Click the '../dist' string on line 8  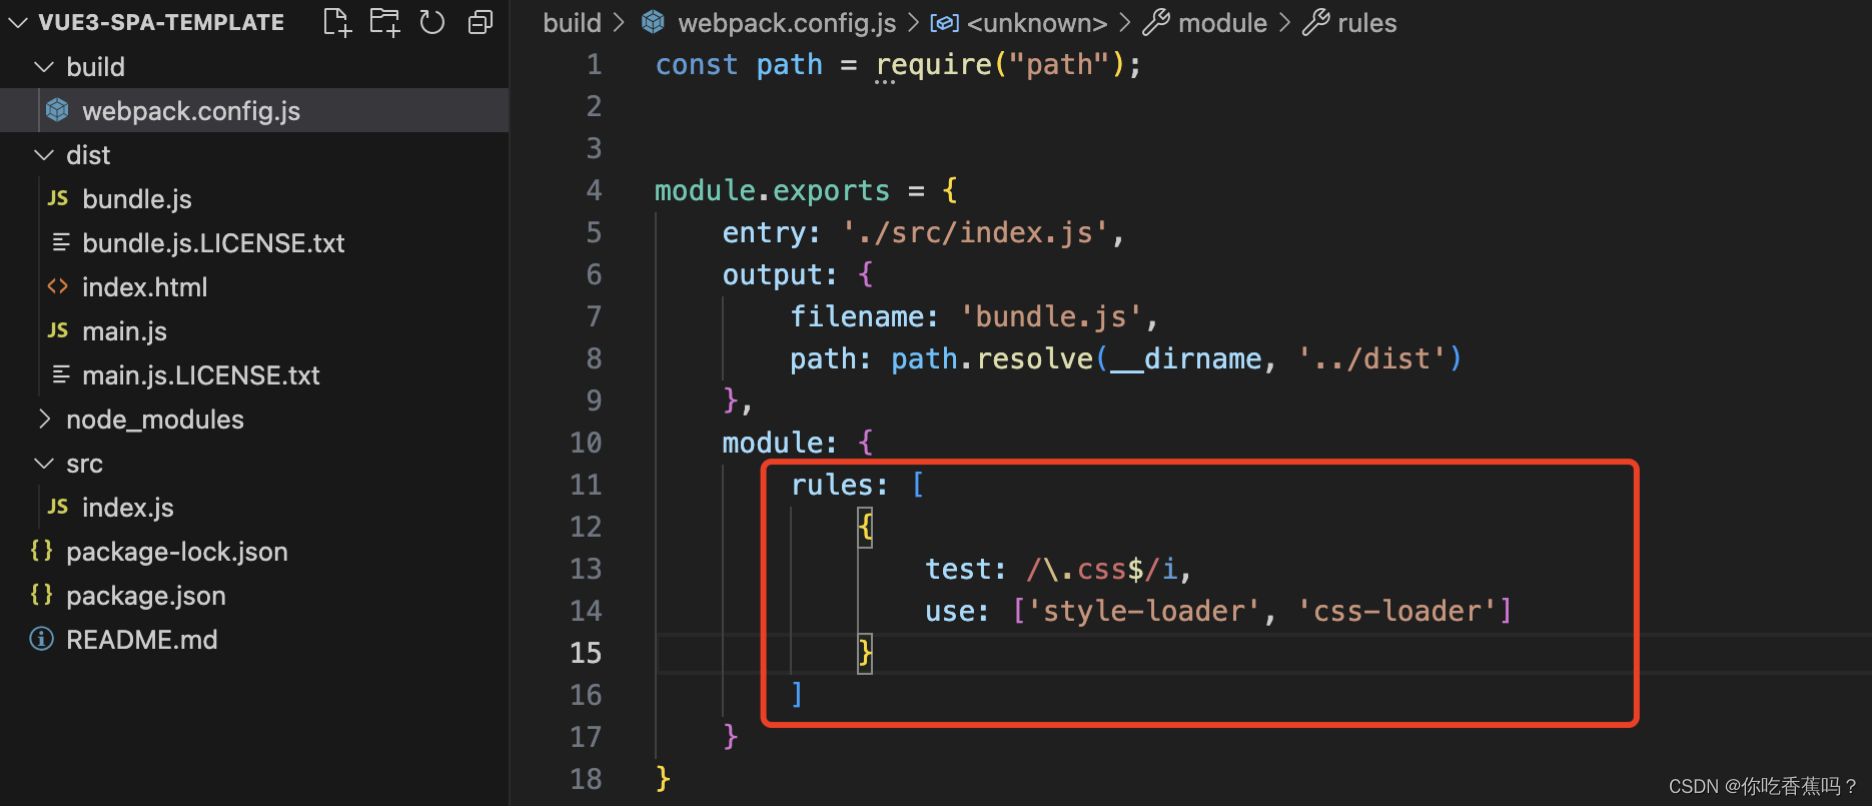(x=1371, y=358)
